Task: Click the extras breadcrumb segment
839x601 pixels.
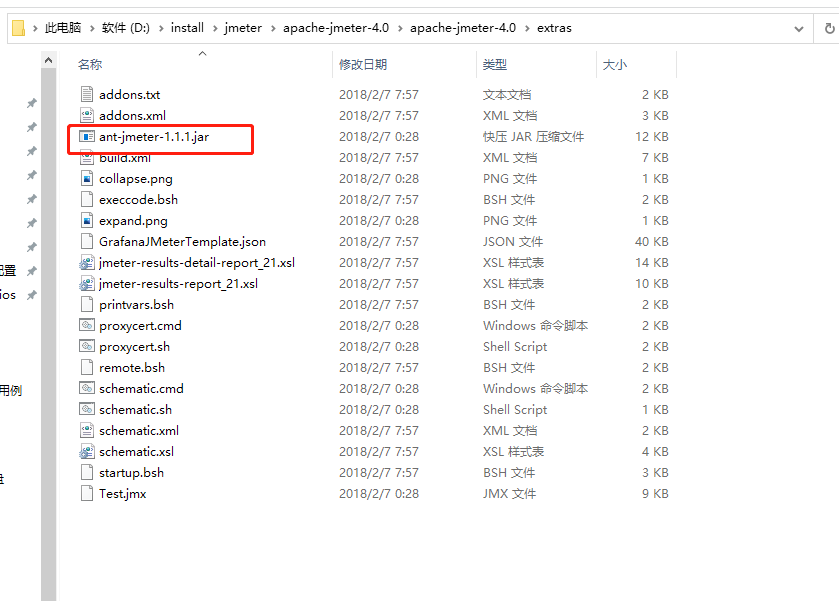Action: [x=554, y=28]
